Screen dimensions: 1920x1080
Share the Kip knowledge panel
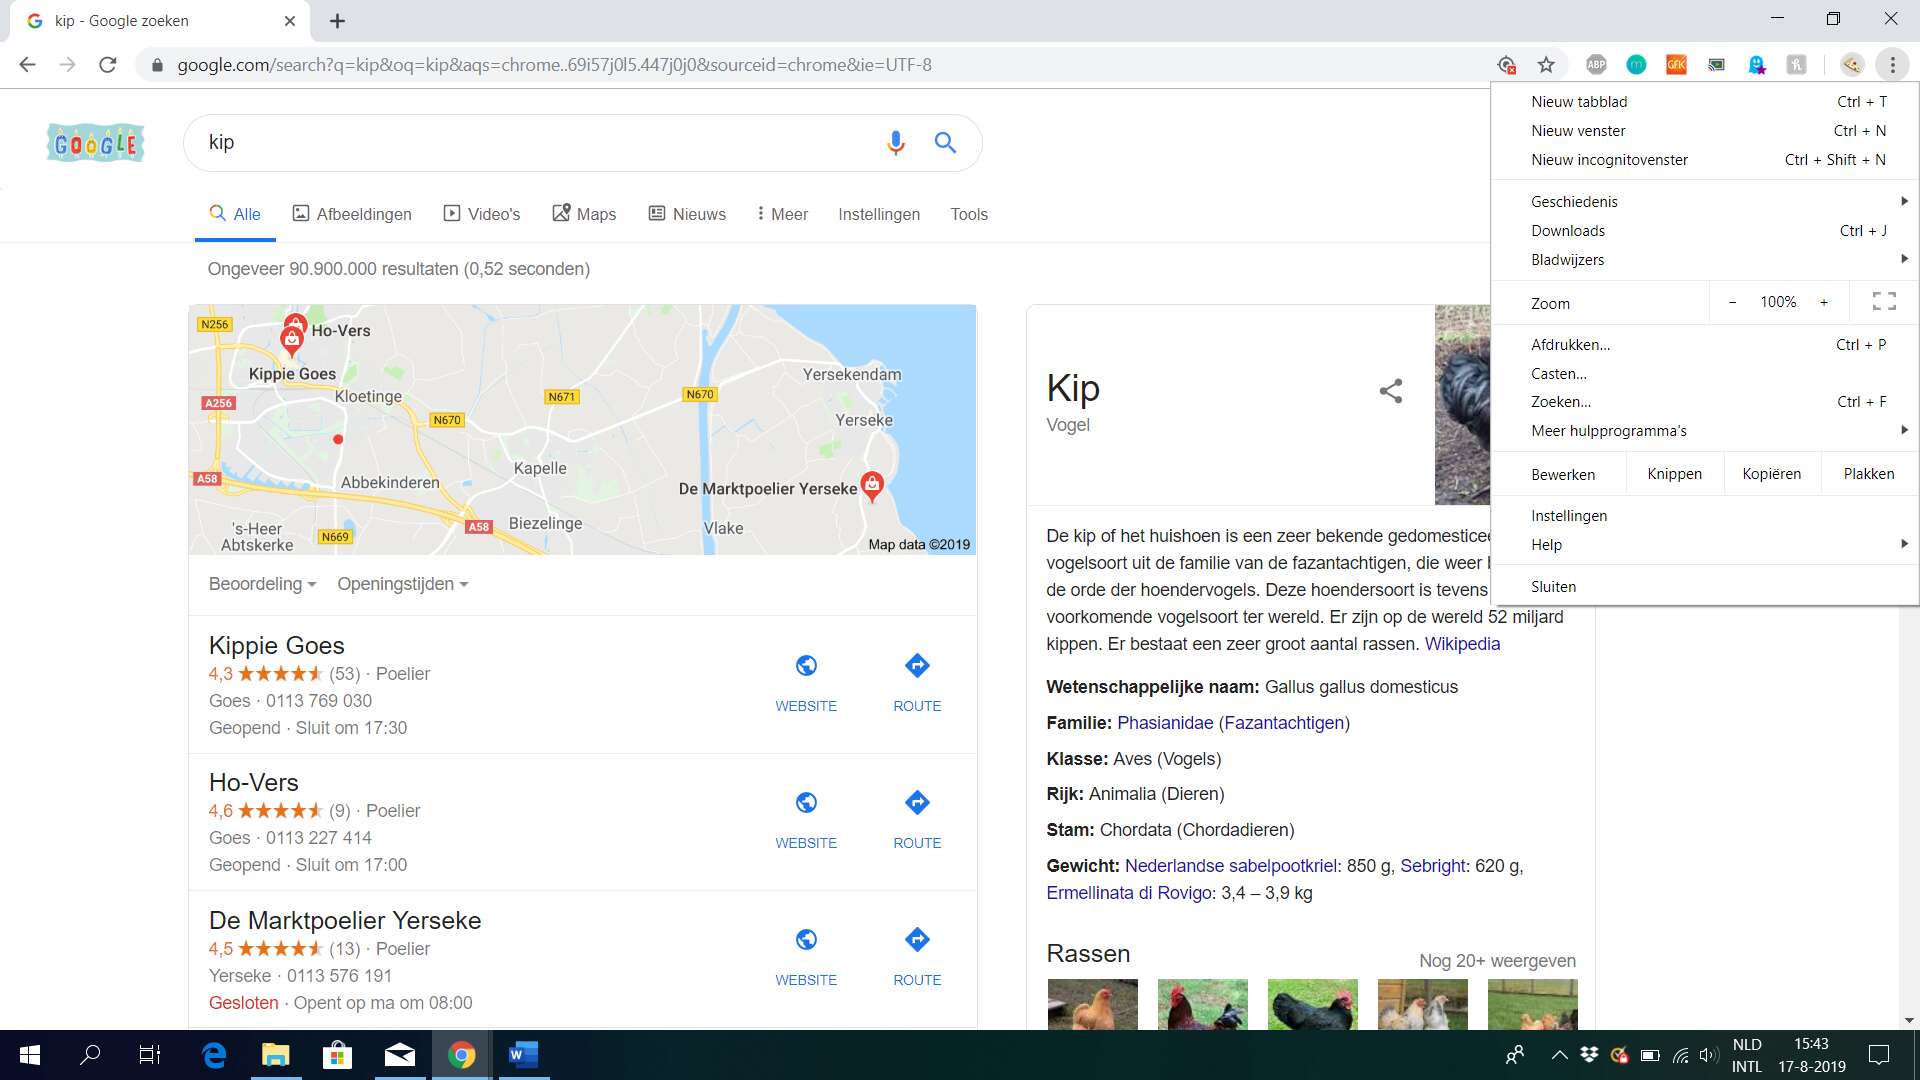point(1391,391)
